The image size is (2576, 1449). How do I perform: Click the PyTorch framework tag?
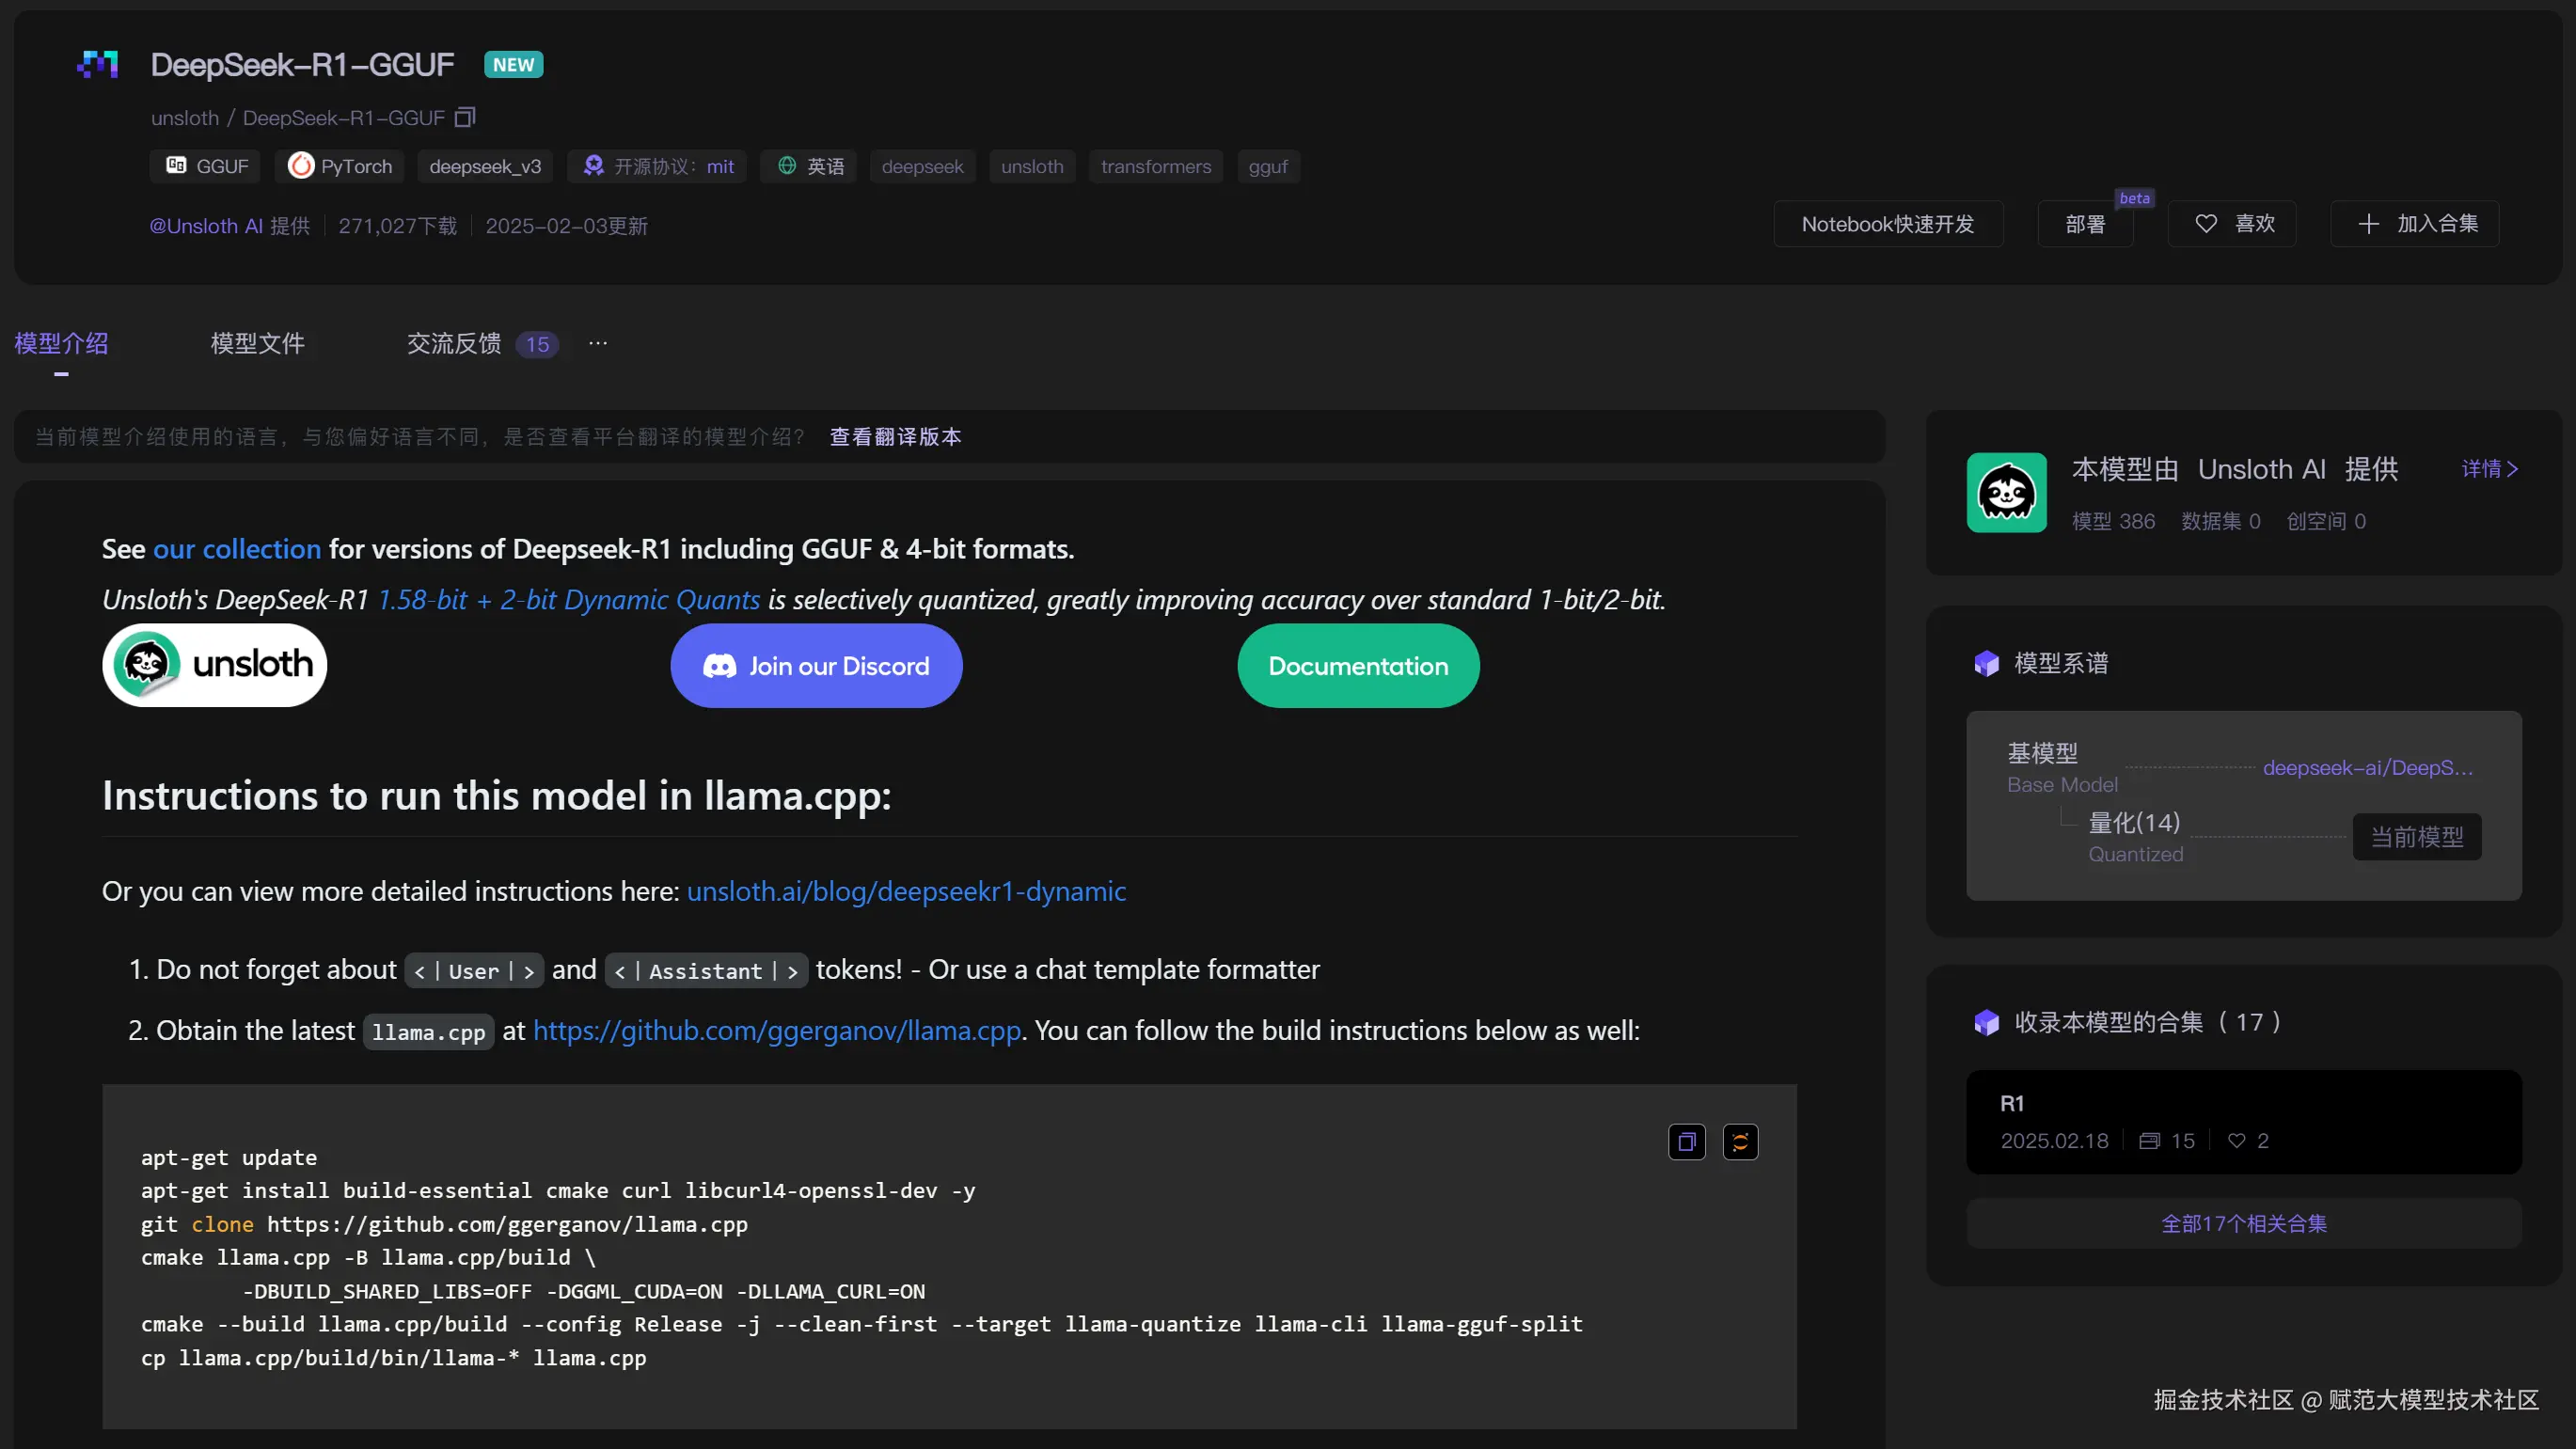[340, 167]
